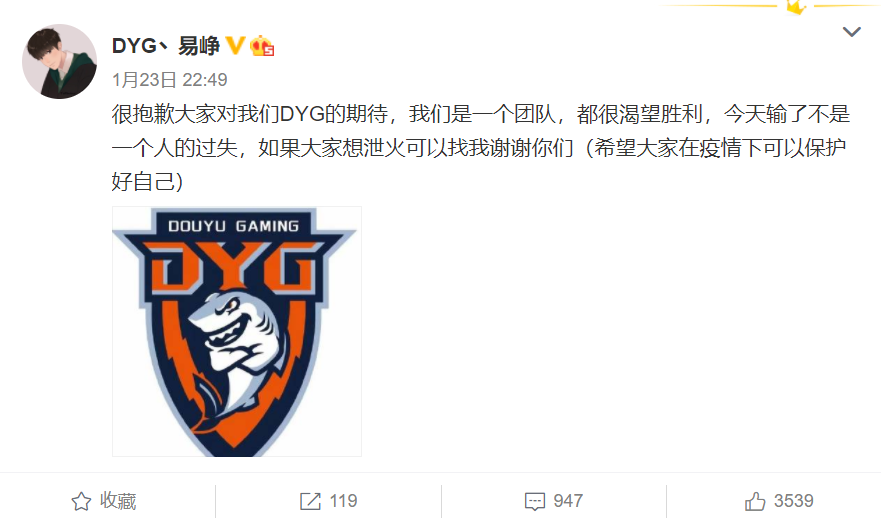Open the post options chevron menu
Viewport: 881px width, 529px height.
(852, 32)
